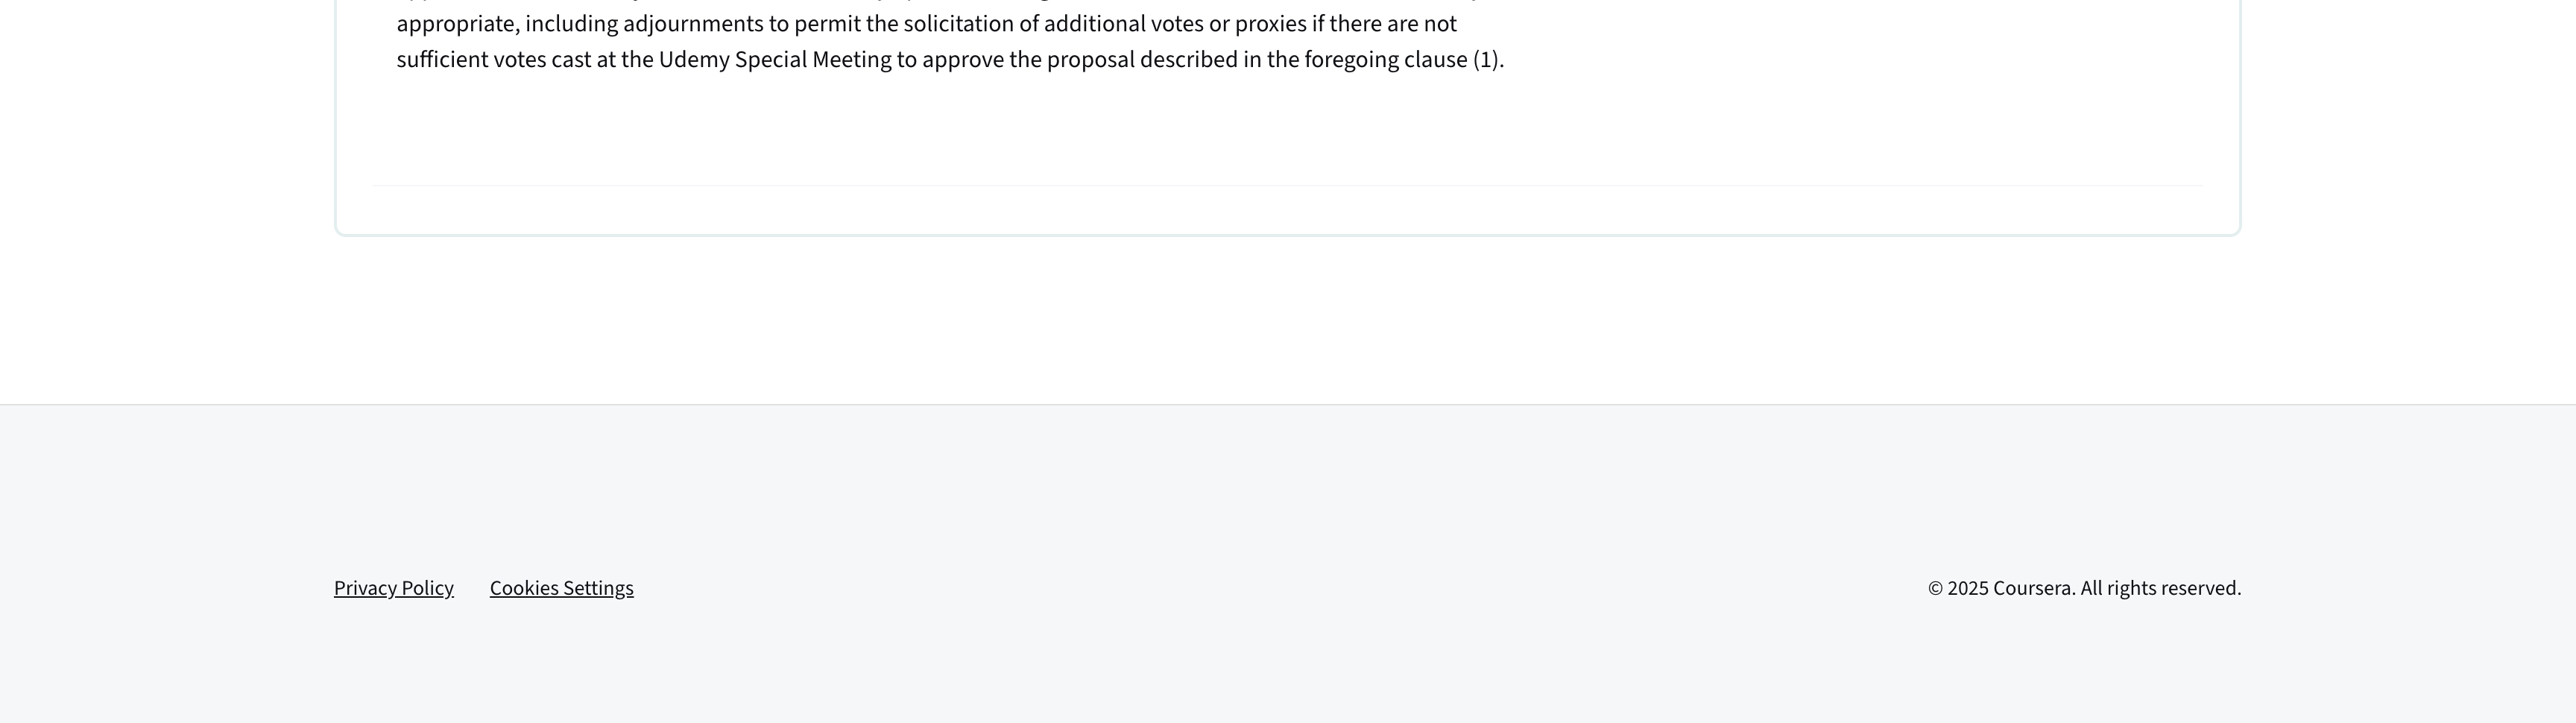This screenshot has width=2576, height=723.
Task: Click the phrase "votes cast" in the last line
Action: point(542,60)
